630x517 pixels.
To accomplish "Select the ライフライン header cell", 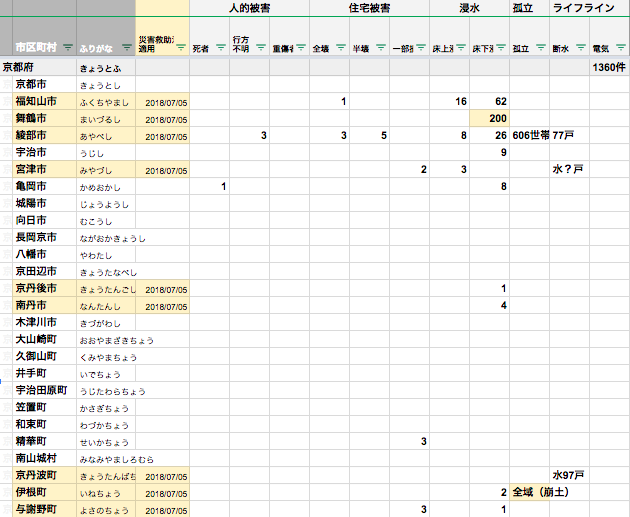I will (x=583, y=8).
